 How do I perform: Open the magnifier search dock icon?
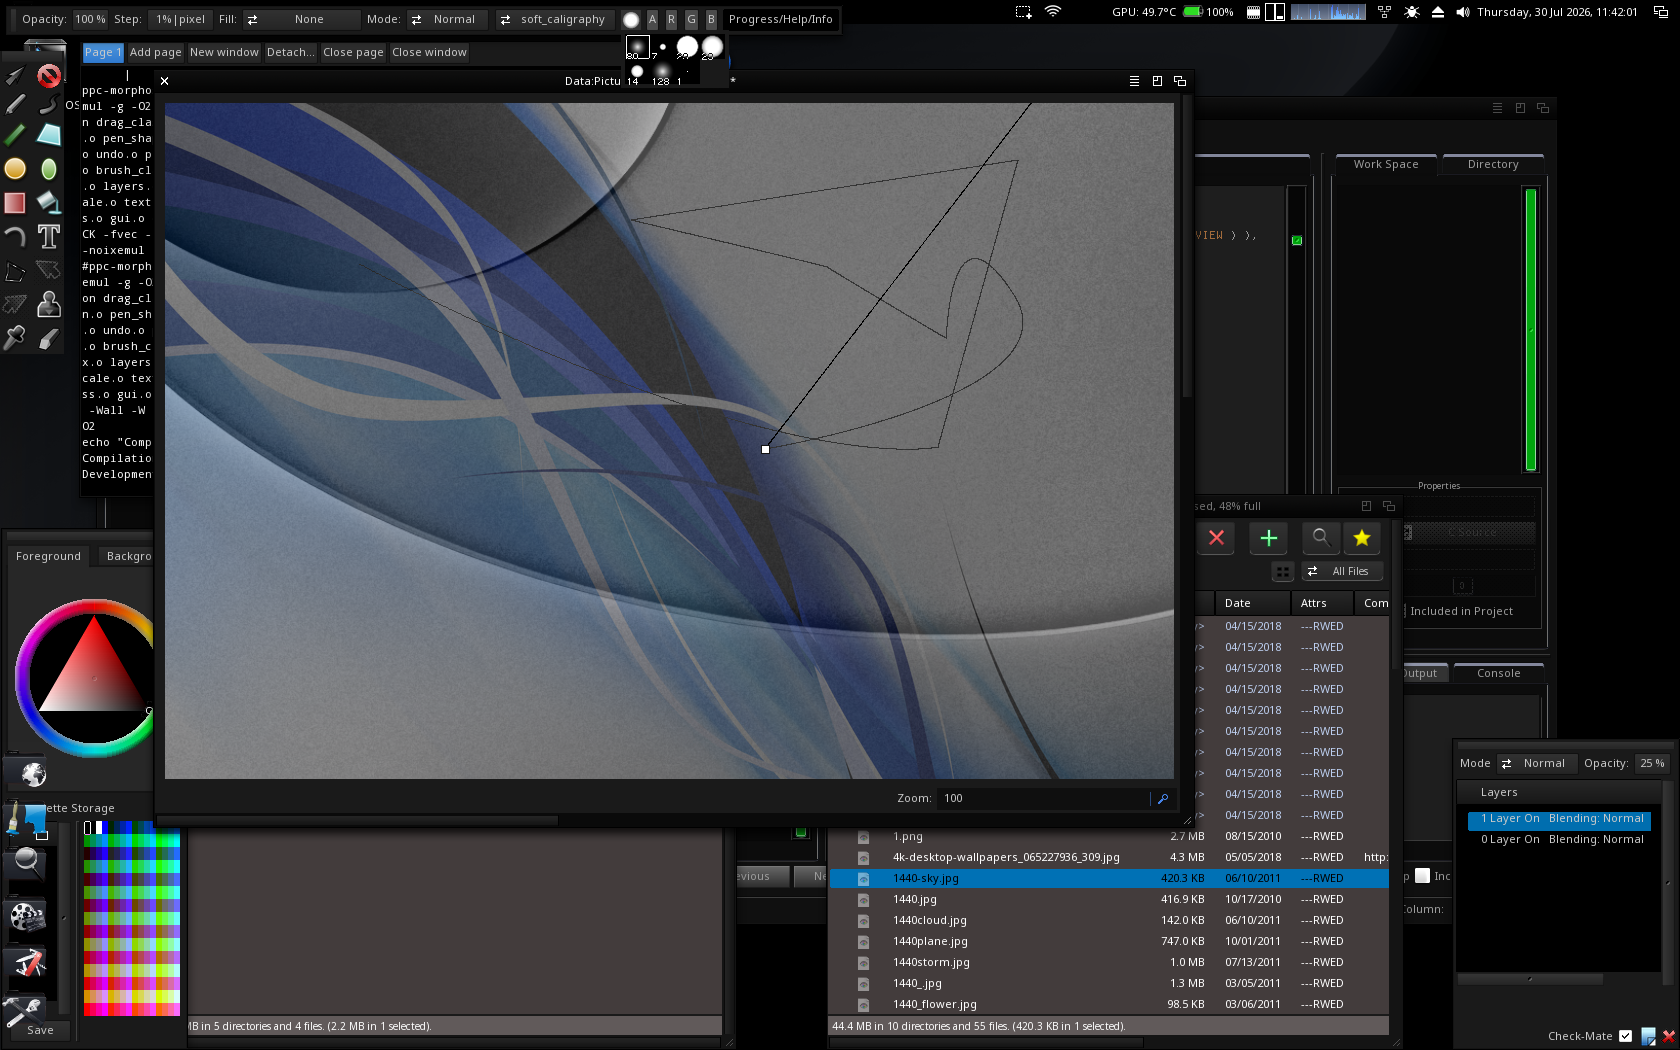tap(27, 862)
